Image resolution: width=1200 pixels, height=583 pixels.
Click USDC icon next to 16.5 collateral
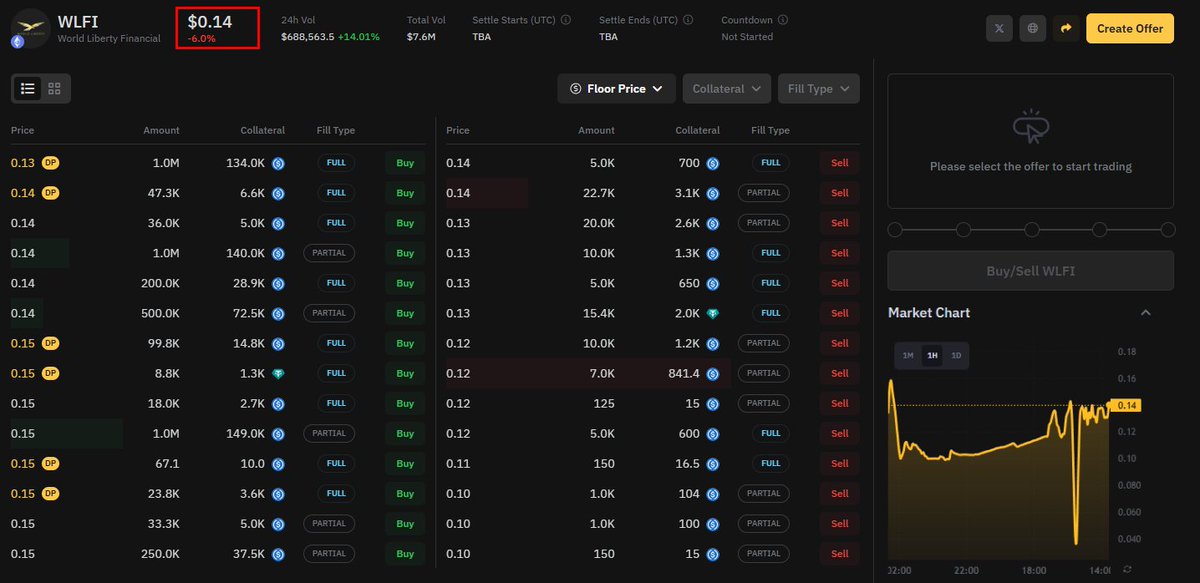tap(712, 463)
